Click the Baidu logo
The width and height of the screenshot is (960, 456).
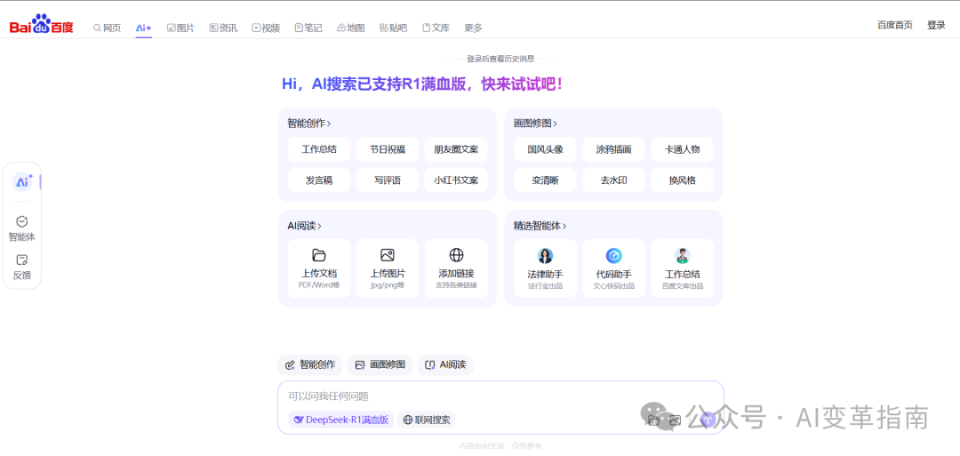[x=41, y=26]
